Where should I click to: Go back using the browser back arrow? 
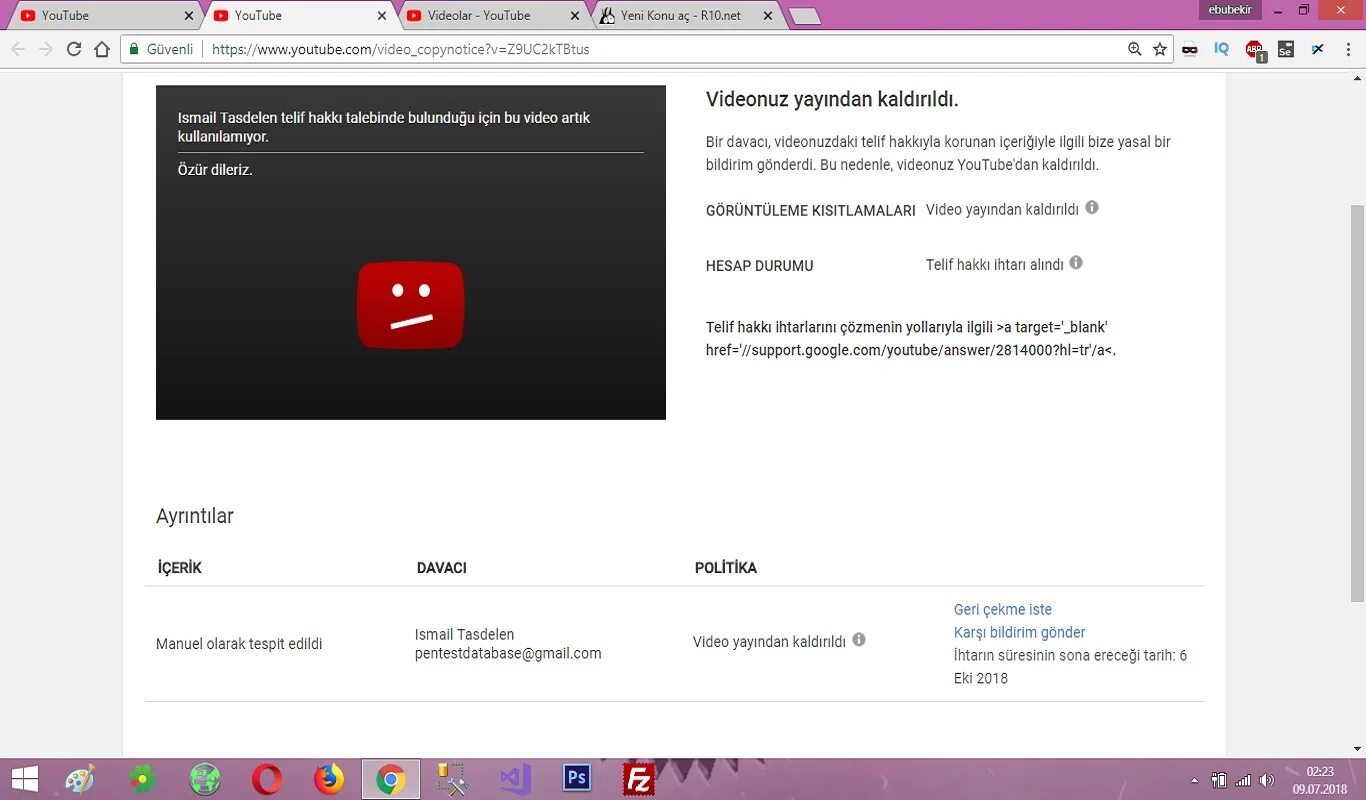coord(18,49)
